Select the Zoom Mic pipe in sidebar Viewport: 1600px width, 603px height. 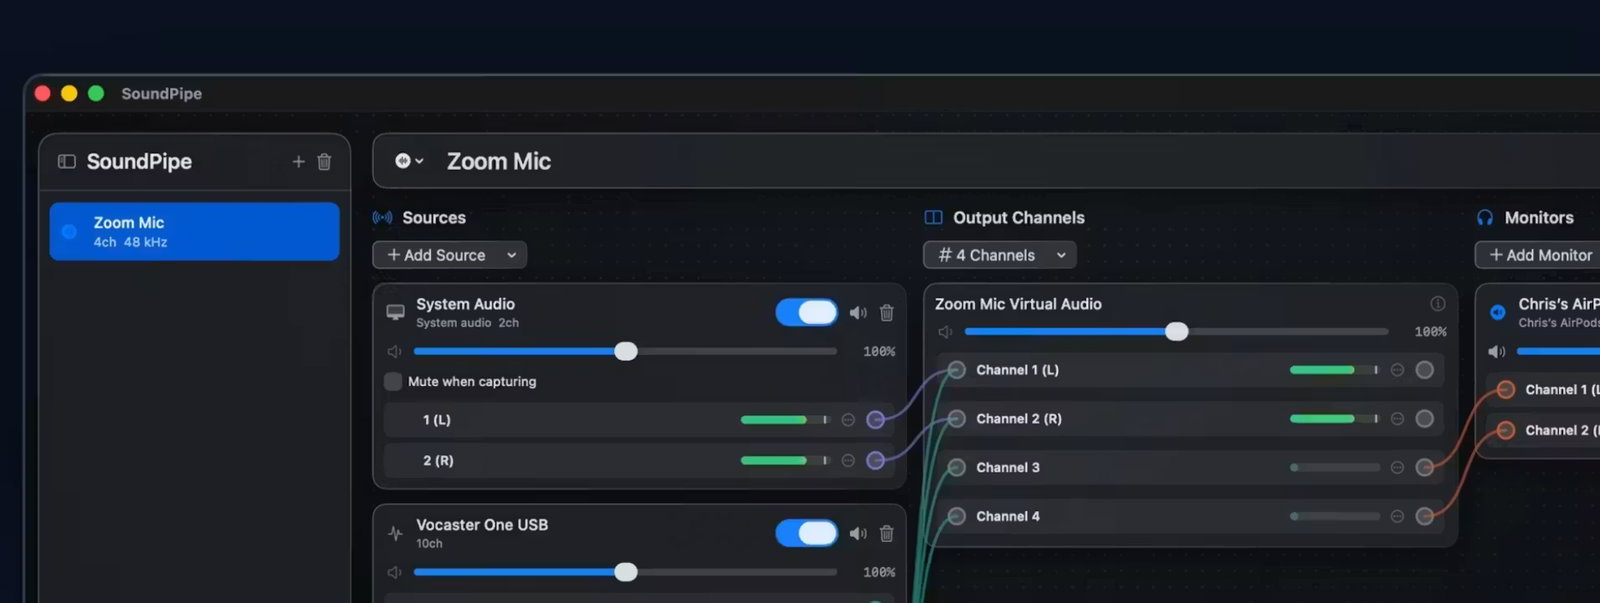click(x=194, y=231)
